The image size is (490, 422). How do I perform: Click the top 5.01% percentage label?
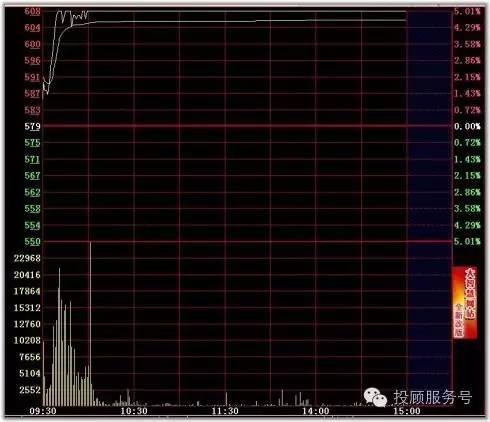[467, 11]
